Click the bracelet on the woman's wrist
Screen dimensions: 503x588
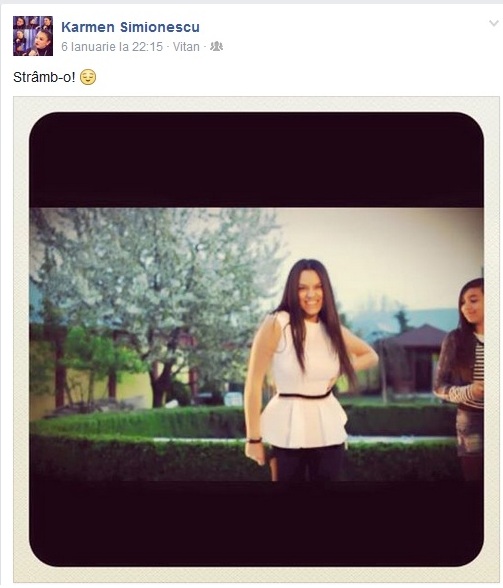click(x=254, y=440)
